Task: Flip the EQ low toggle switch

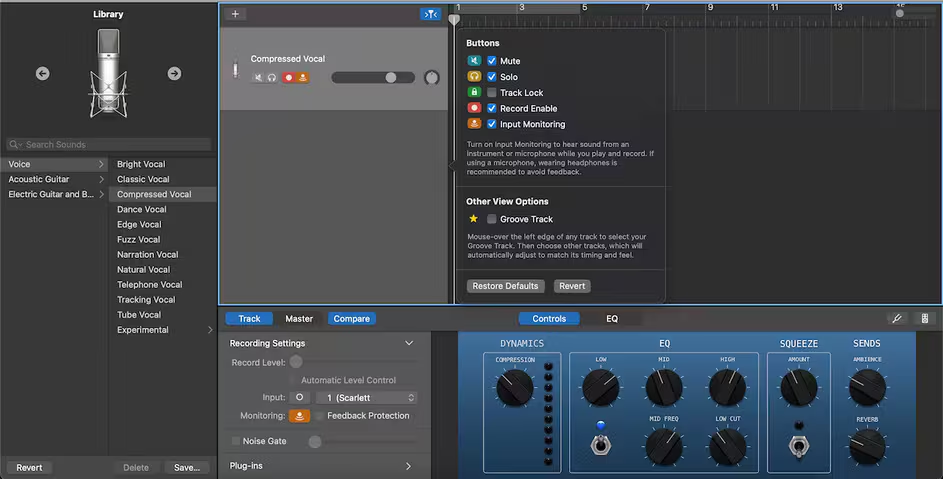Action: [x=600, y=445]
